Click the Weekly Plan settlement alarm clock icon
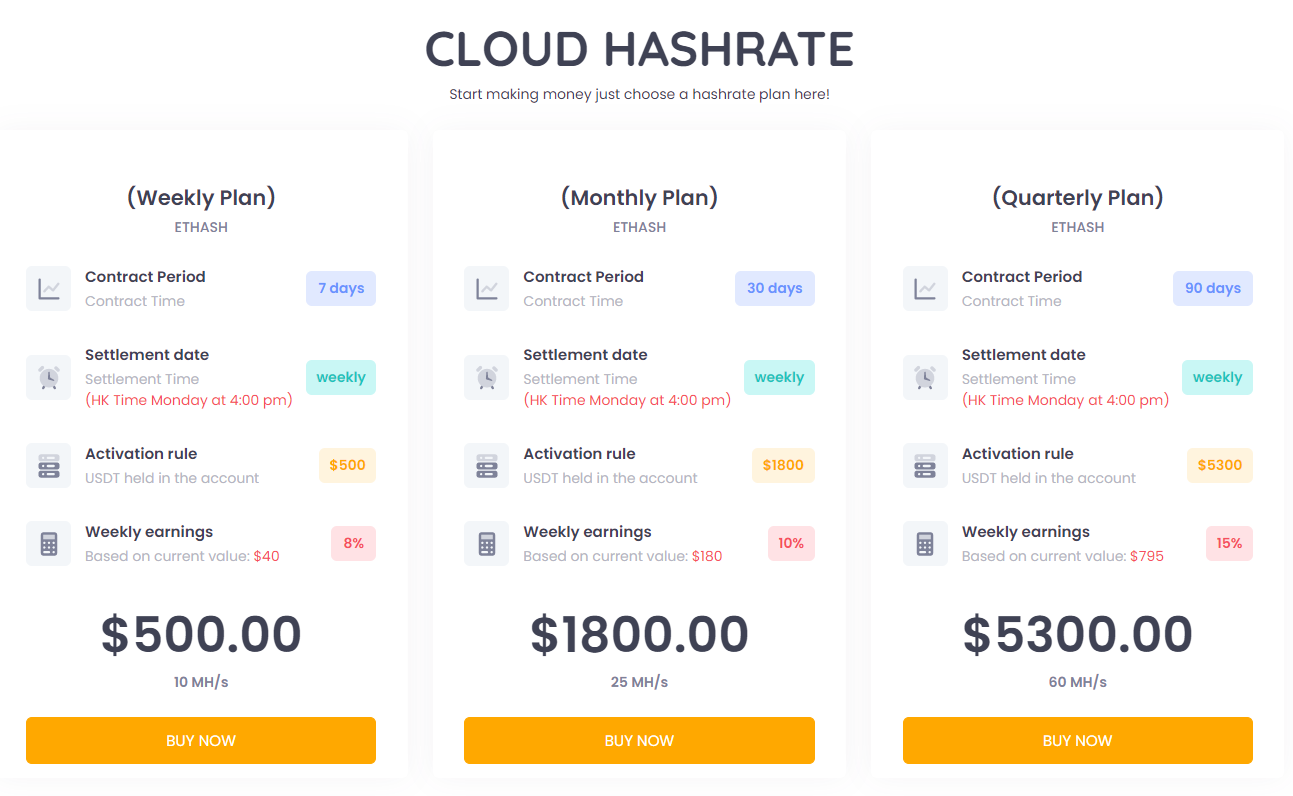The image size is (1293, 796). pos(48,377)
